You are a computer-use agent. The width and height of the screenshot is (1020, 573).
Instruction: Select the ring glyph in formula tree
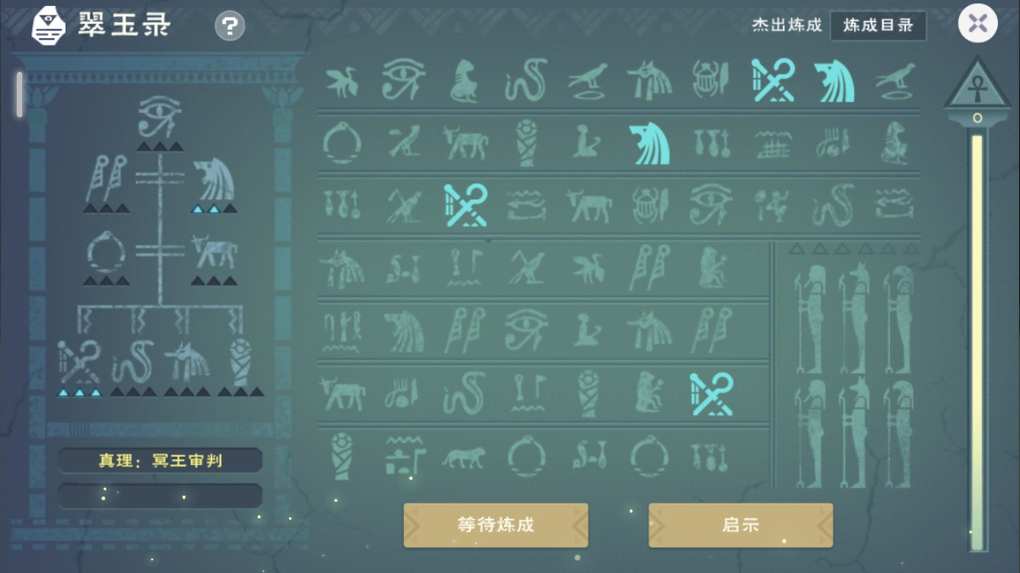pyautogui.click(x=106, y=252)
